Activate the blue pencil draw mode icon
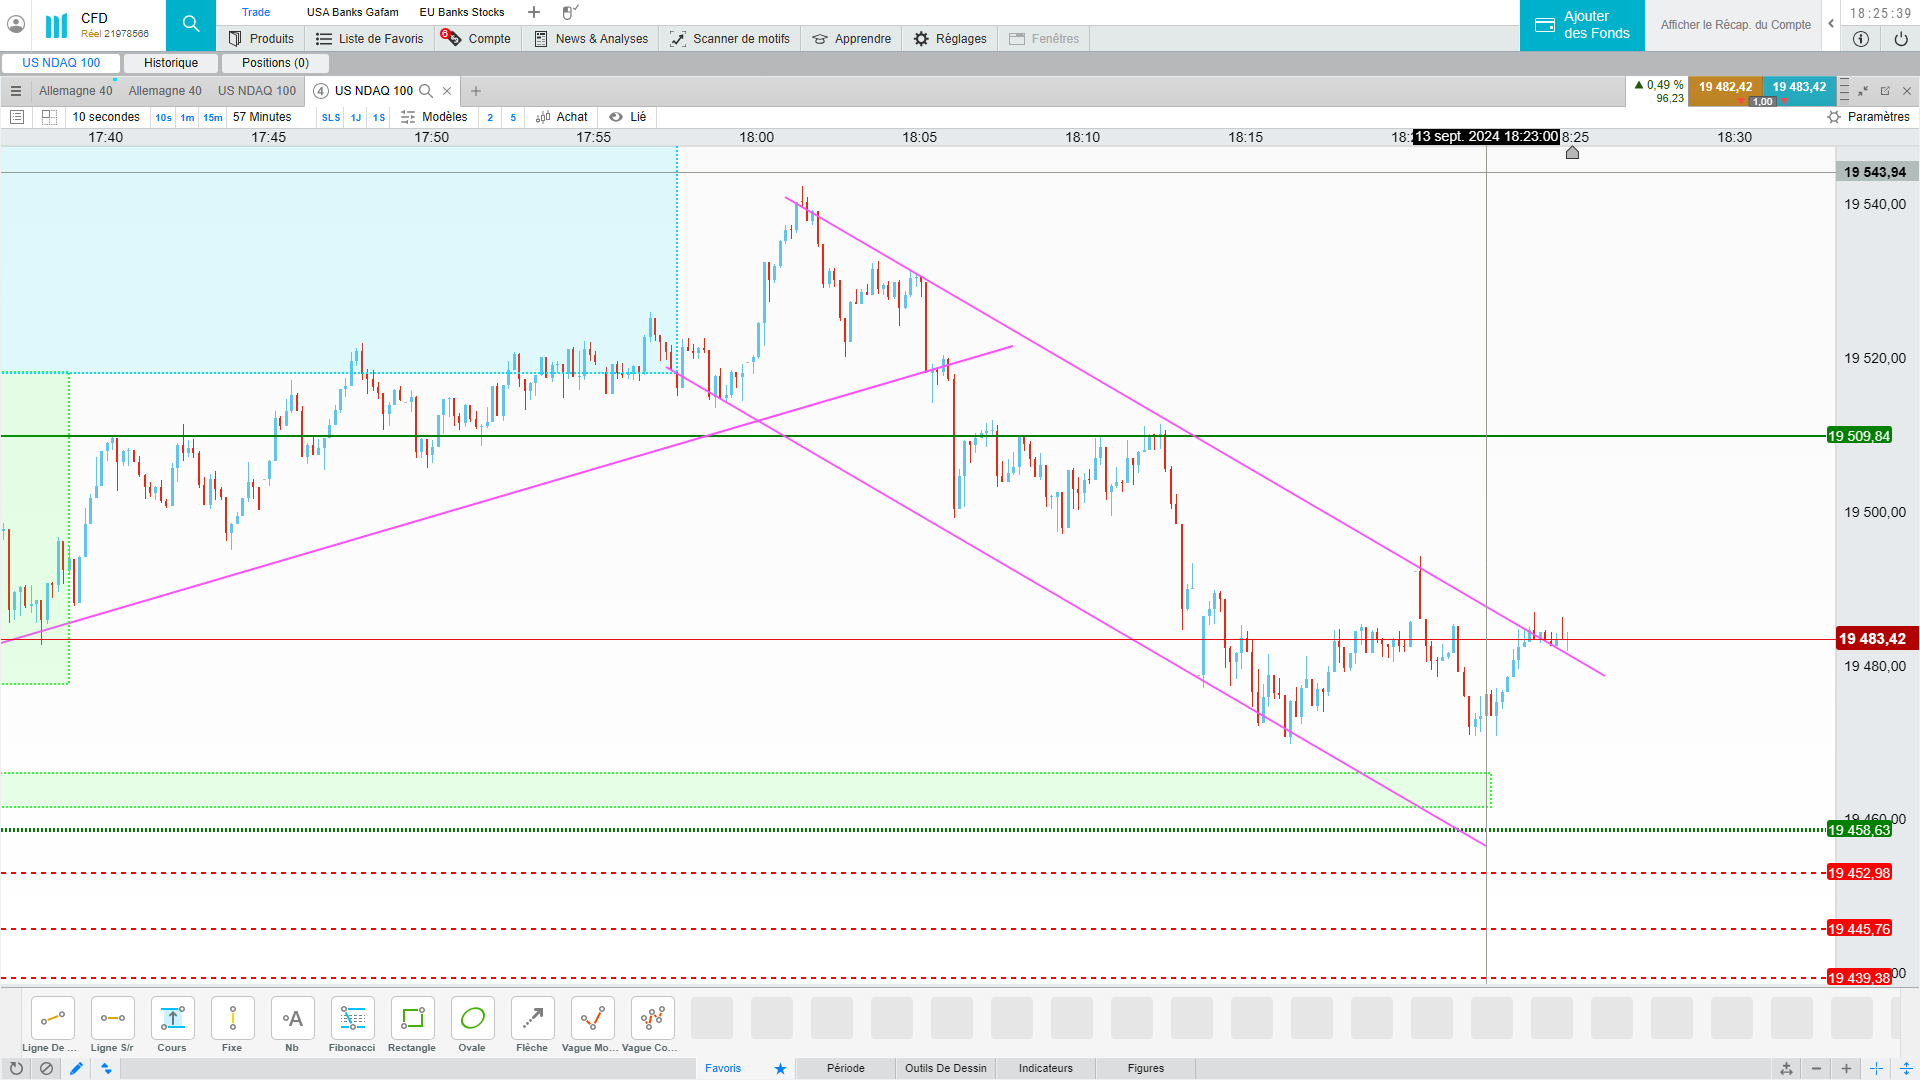The height and width of the screenshot is (1080, 1920). point(76,1068)
